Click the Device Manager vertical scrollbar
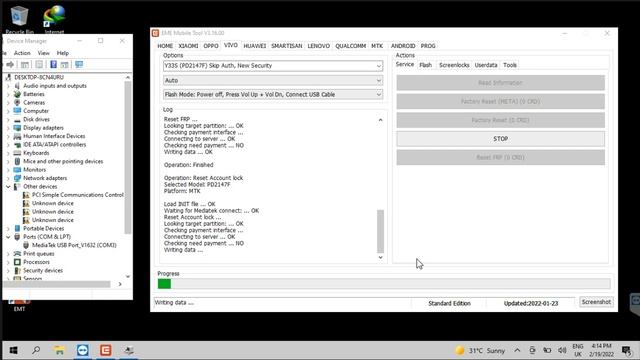640x360 pixels. click(128, 158)
